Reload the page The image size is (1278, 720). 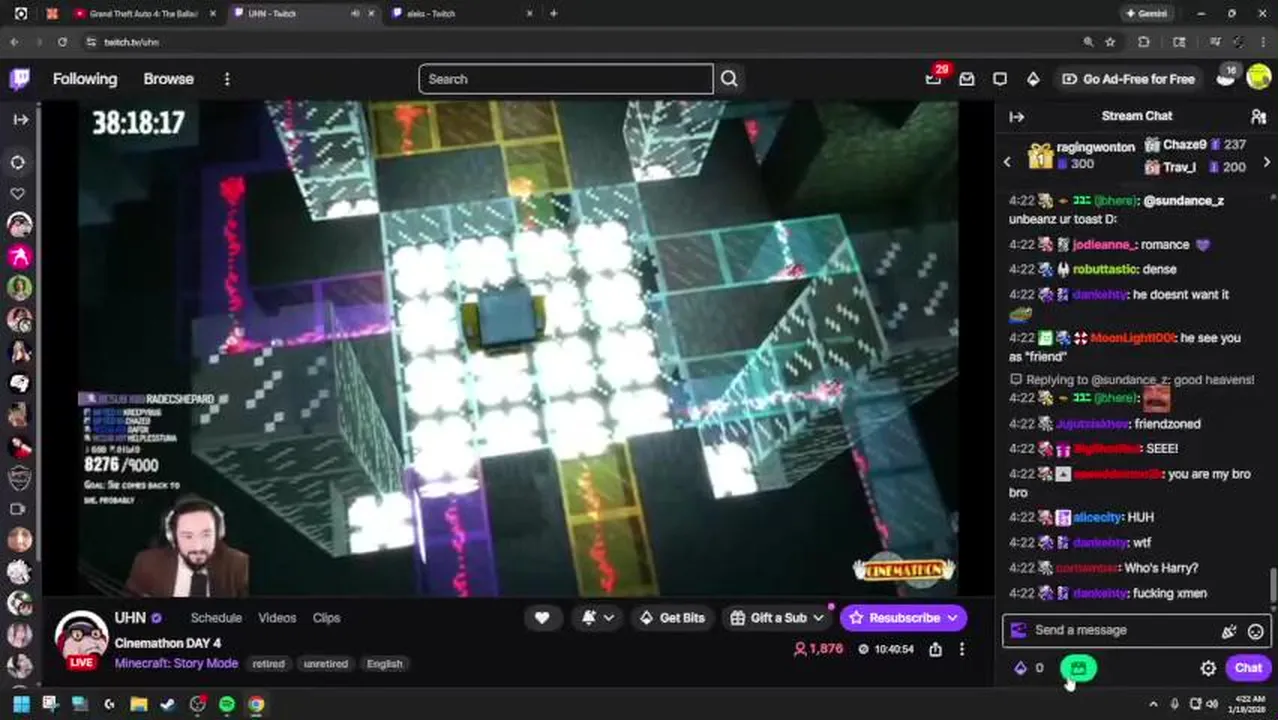click(62, 42)
